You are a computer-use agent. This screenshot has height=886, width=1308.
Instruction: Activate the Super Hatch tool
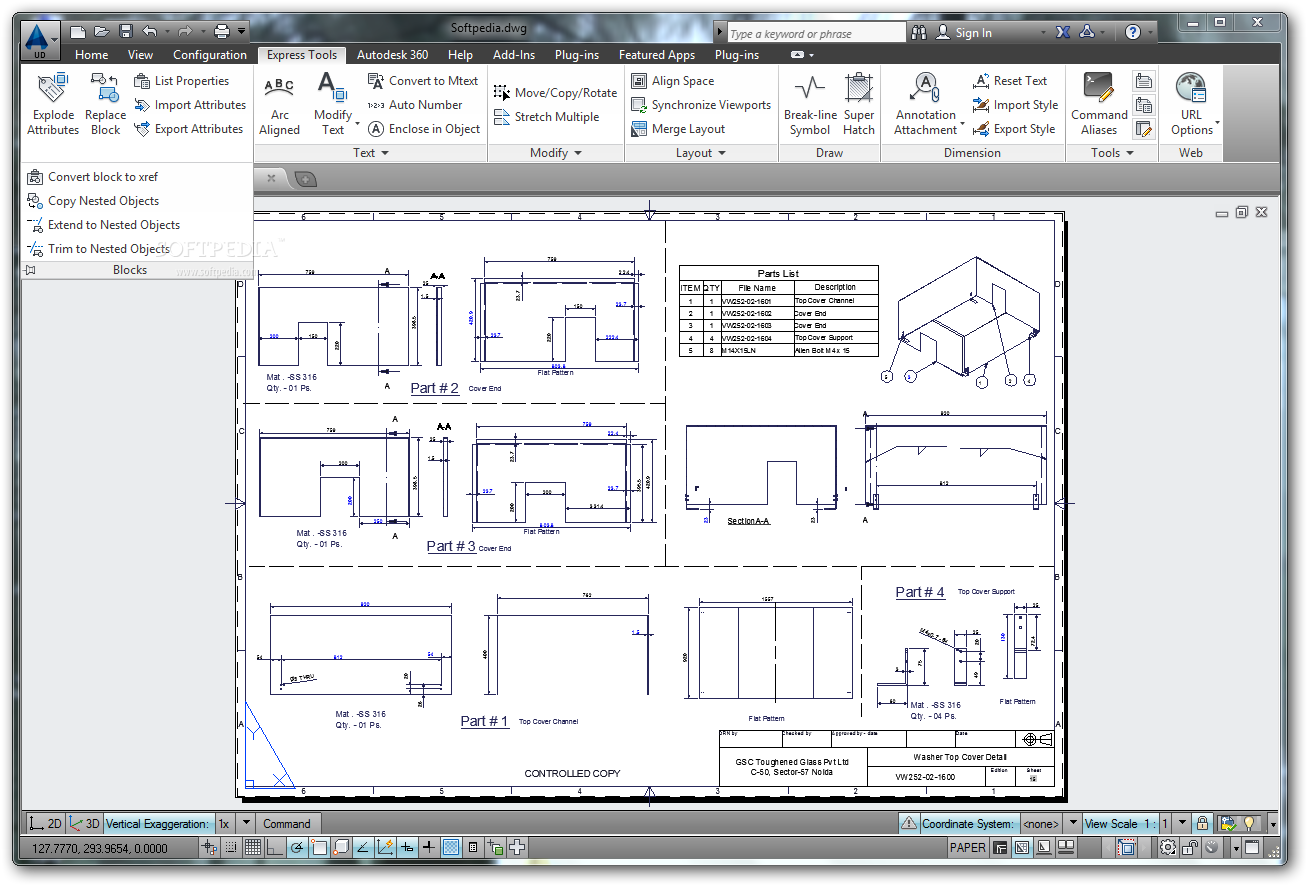point(859,104)
